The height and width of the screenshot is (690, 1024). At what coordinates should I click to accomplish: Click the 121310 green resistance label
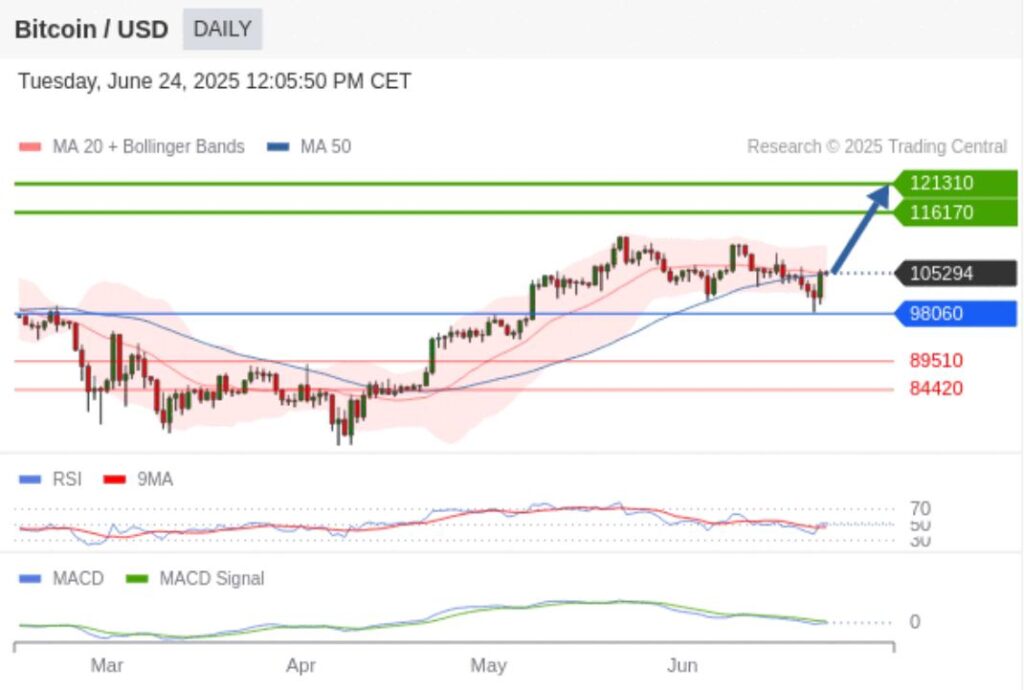[x=955, y=183]
